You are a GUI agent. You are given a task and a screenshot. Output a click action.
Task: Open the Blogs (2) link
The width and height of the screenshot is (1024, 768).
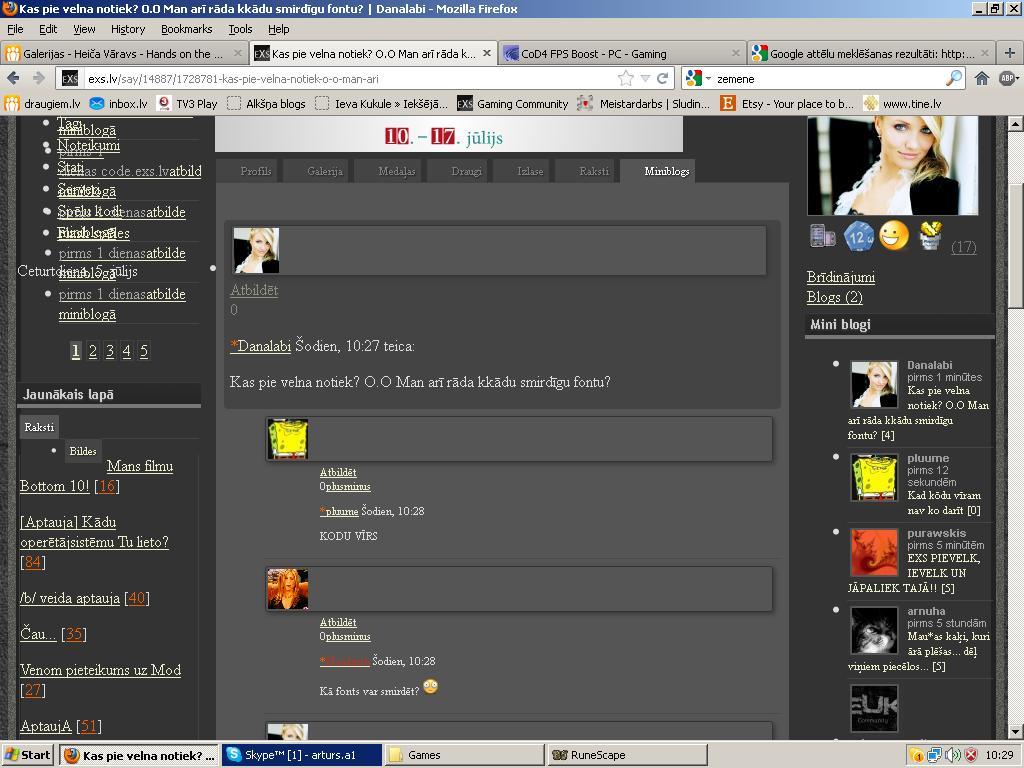point(835,297)
